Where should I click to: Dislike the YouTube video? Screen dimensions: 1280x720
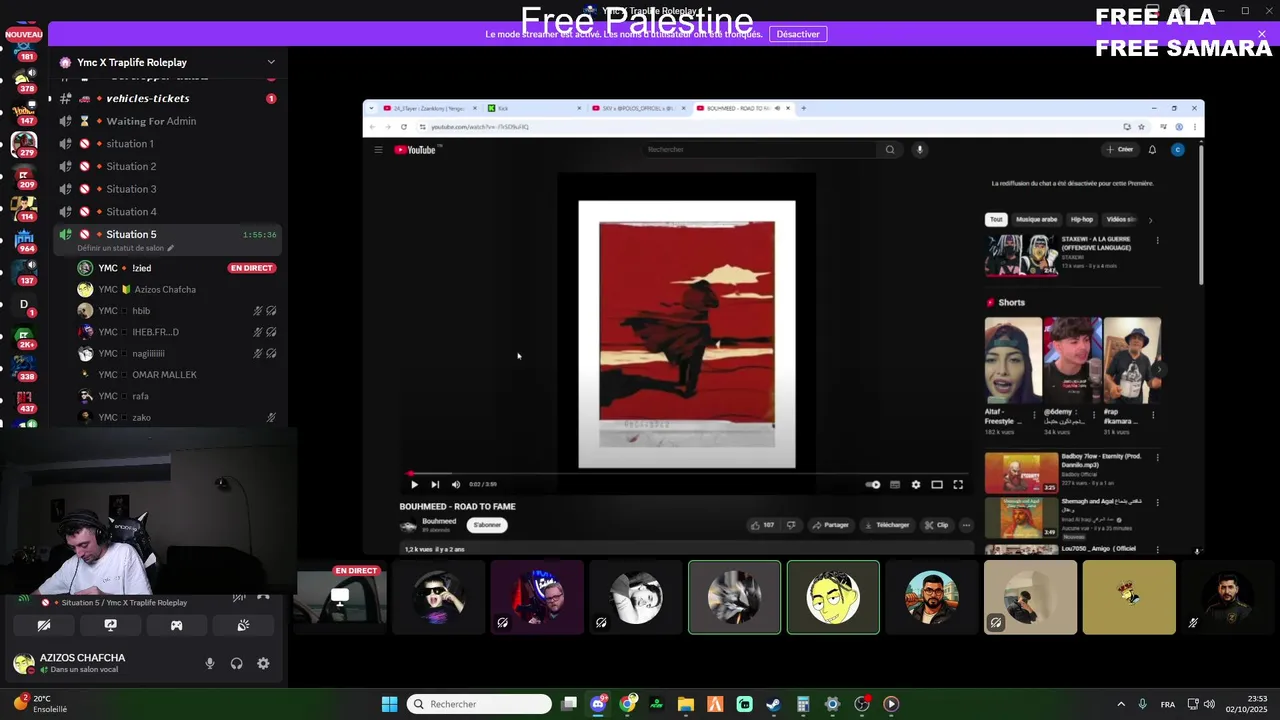[x=791, y=525]
